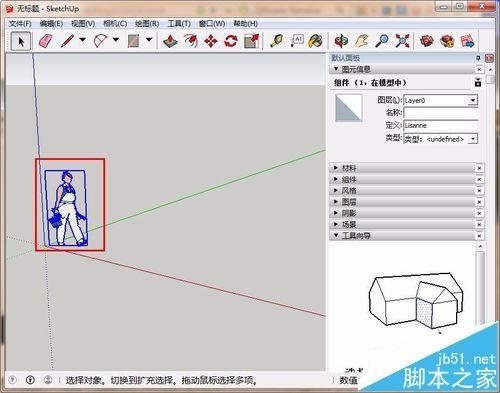500x393 pixels.
Task: Open the 类型 undefined type dropdown
Action: coord(472,139)
